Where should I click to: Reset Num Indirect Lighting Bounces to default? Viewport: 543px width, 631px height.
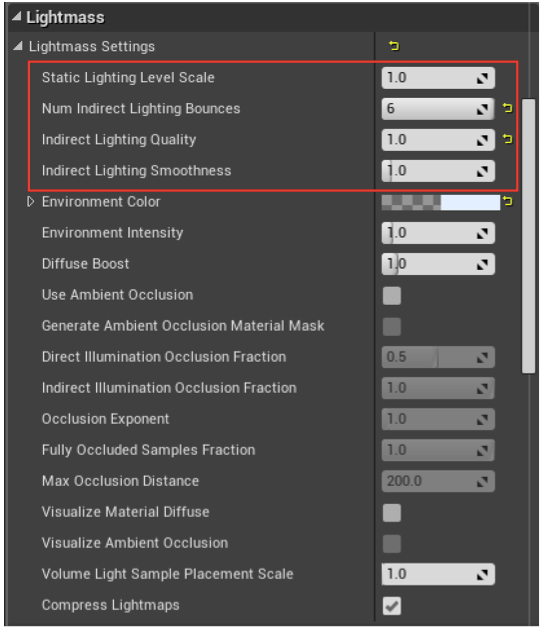click(507, 108)
